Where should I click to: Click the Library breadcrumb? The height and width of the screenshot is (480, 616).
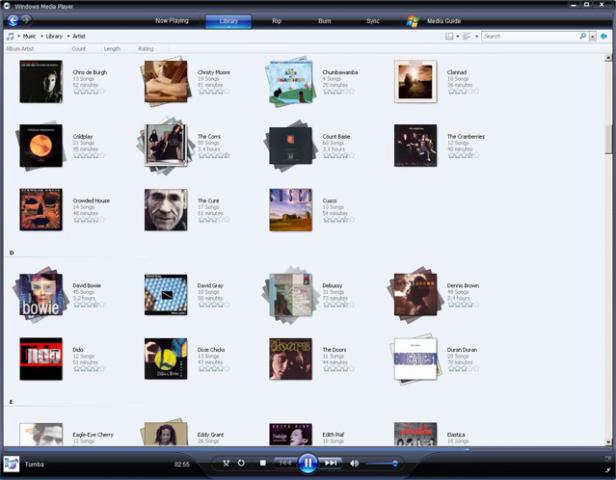pyautogui.click(x=54, y=36)
